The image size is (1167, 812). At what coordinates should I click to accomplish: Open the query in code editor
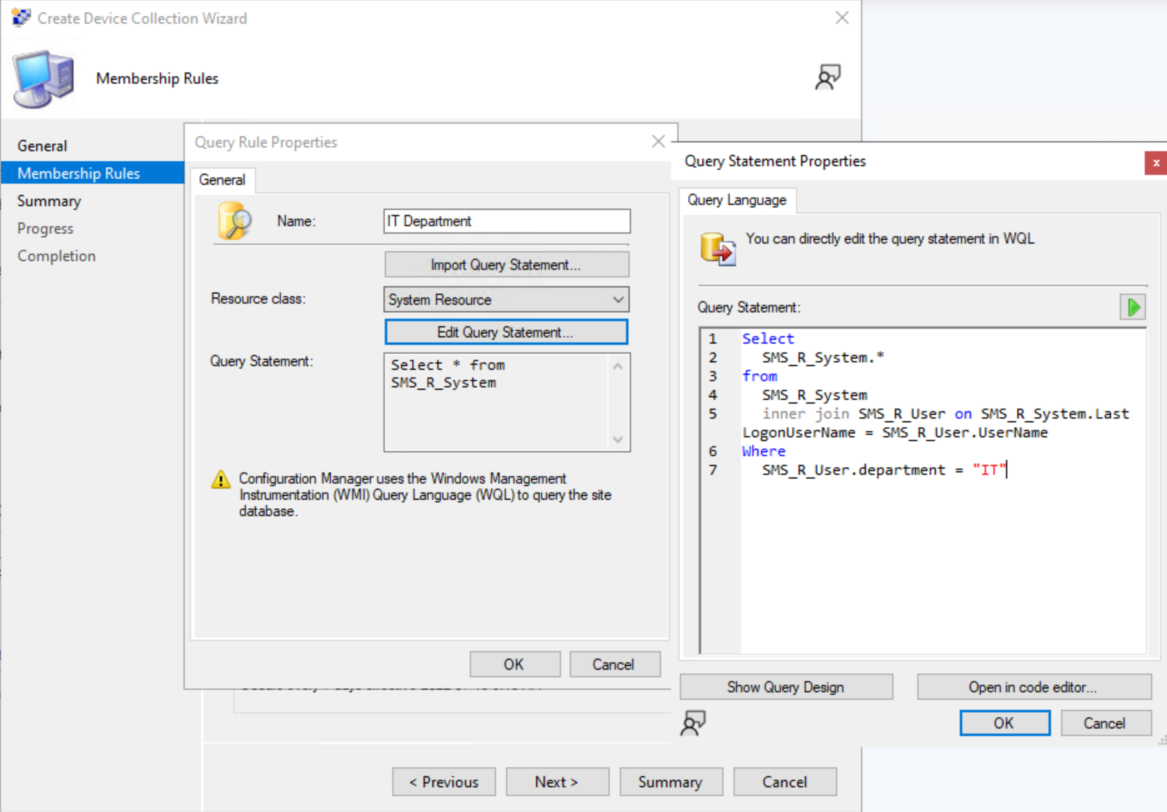pos(1033,686)
